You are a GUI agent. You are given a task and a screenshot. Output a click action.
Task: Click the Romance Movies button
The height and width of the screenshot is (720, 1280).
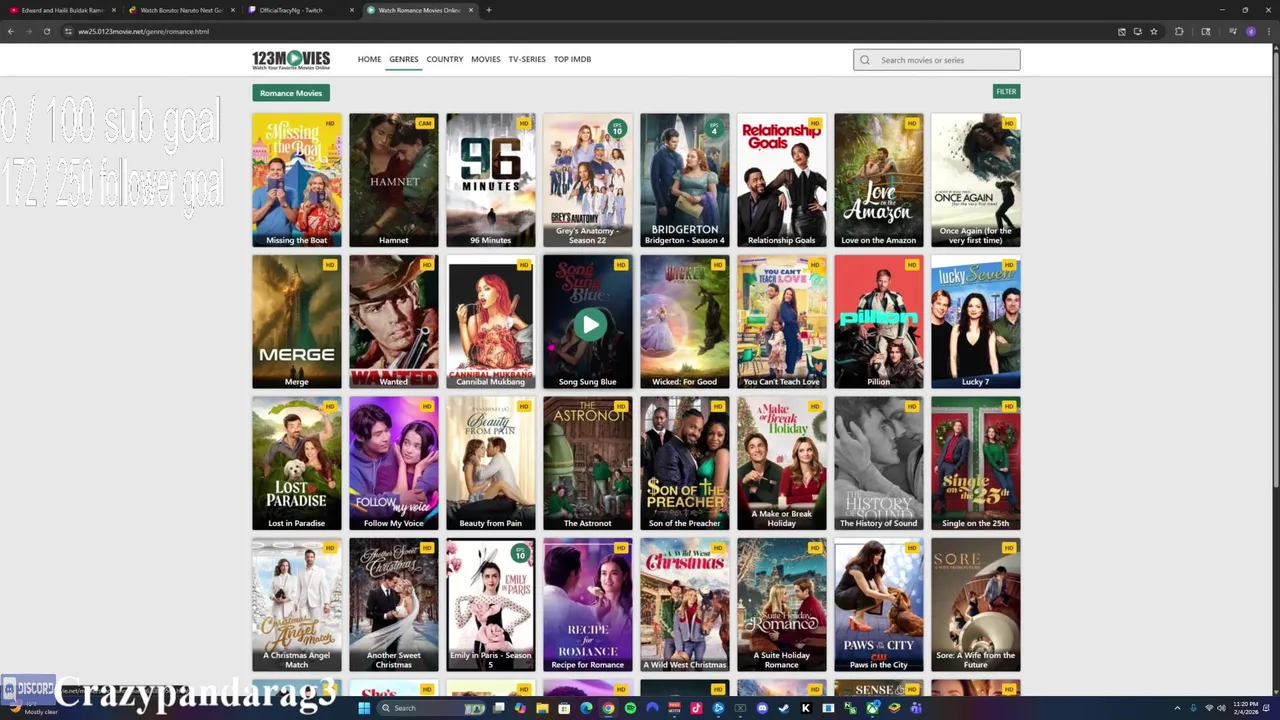pyautogui.click(x=291, y=93)
